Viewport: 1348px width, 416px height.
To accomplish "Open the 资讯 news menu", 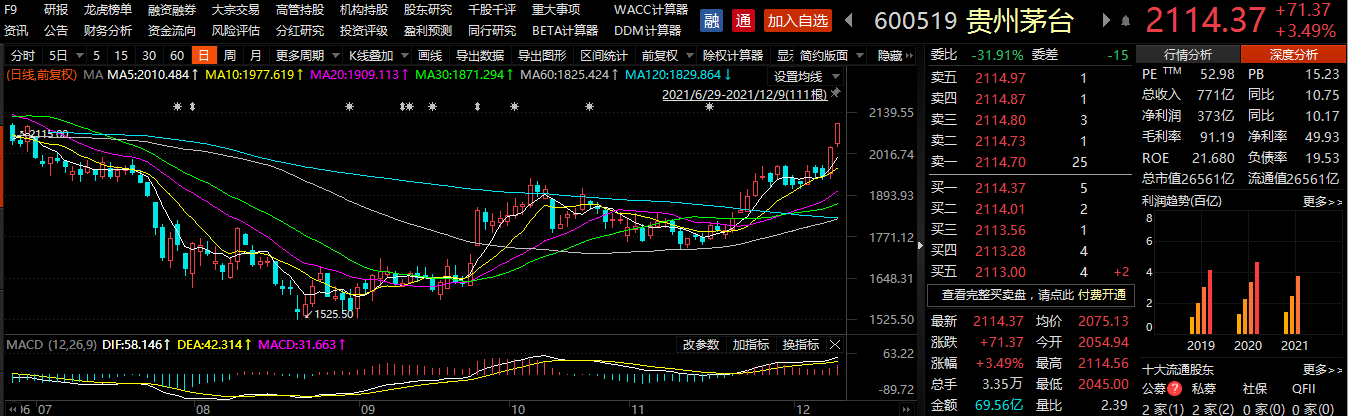I will (x=16, y=30).
